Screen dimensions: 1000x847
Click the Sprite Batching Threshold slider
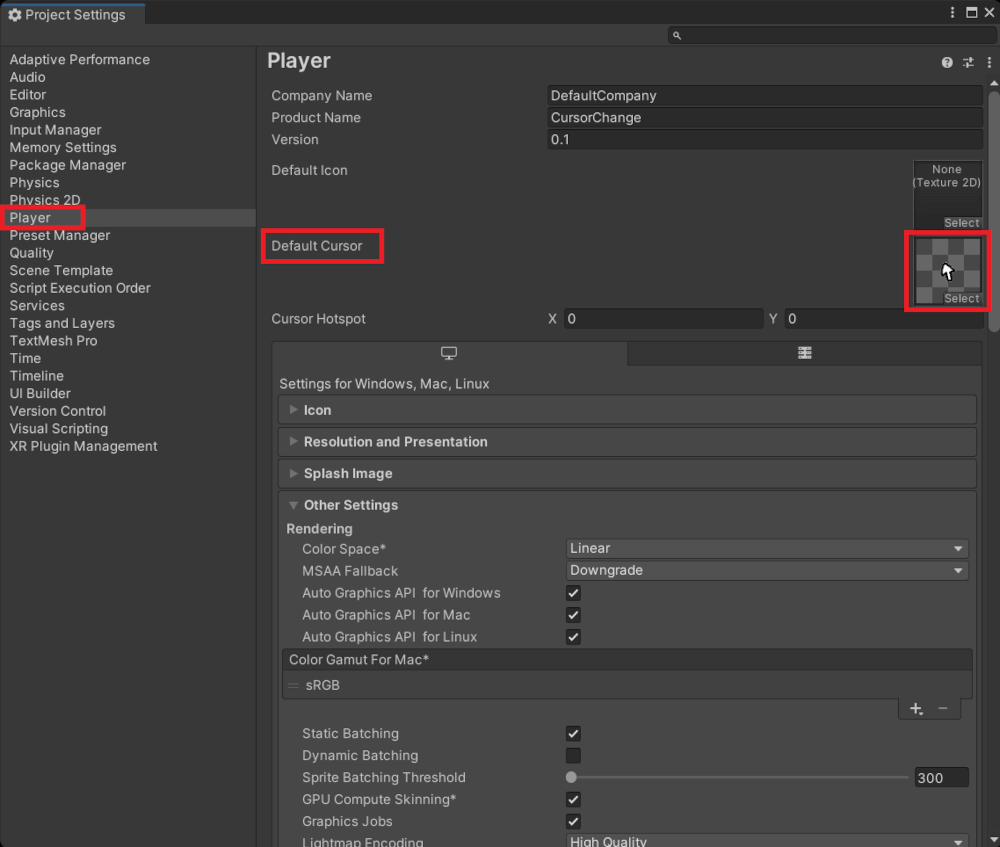click(x=738, y=778)
